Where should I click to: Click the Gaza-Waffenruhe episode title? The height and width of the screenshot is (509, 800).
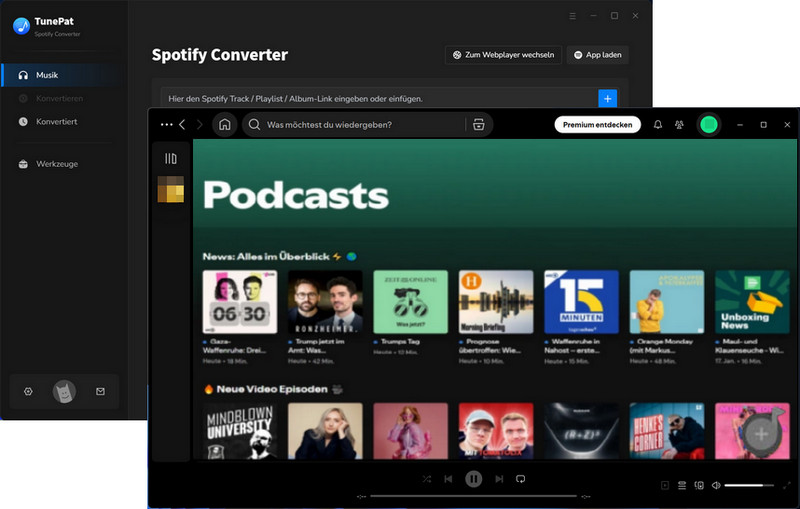tap(234, 346)
